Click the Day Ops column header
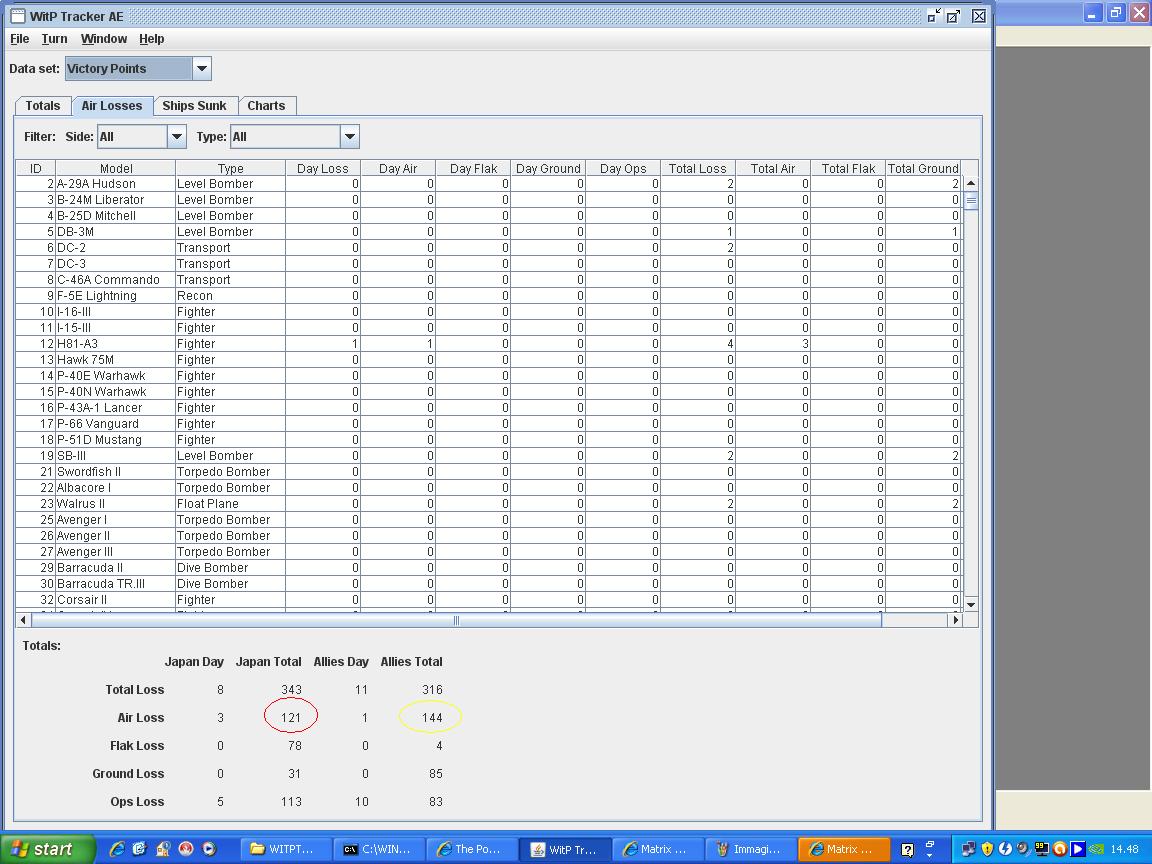This screenshot has width=1152, height=864. pyautogui.click(x=623, y=168)
